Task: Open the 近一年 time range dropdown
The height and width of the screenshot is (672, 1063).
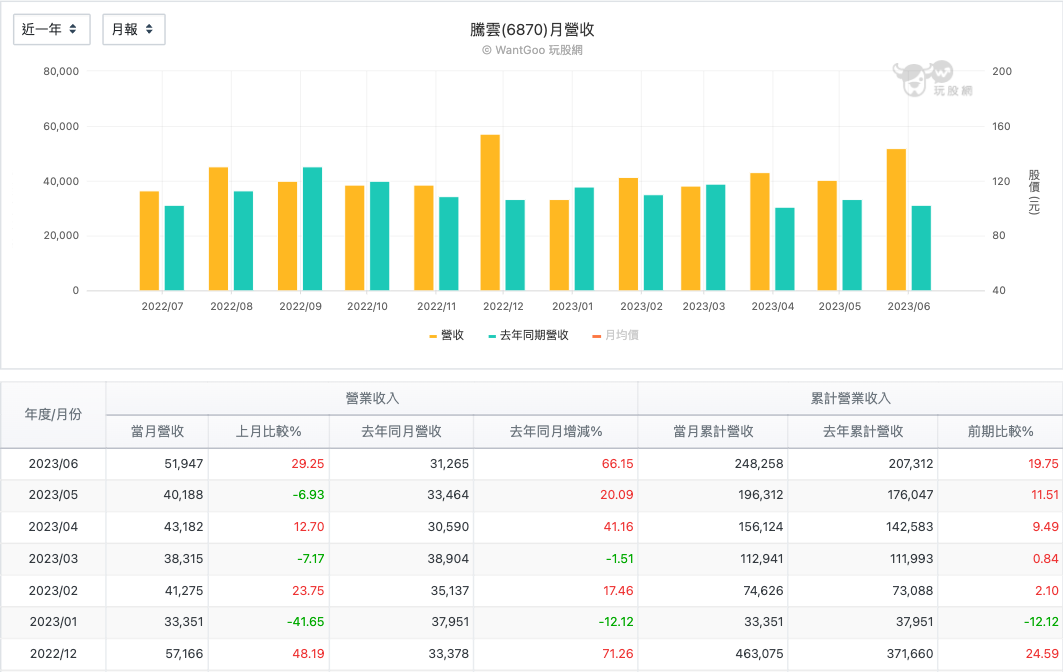Action: 52,29
